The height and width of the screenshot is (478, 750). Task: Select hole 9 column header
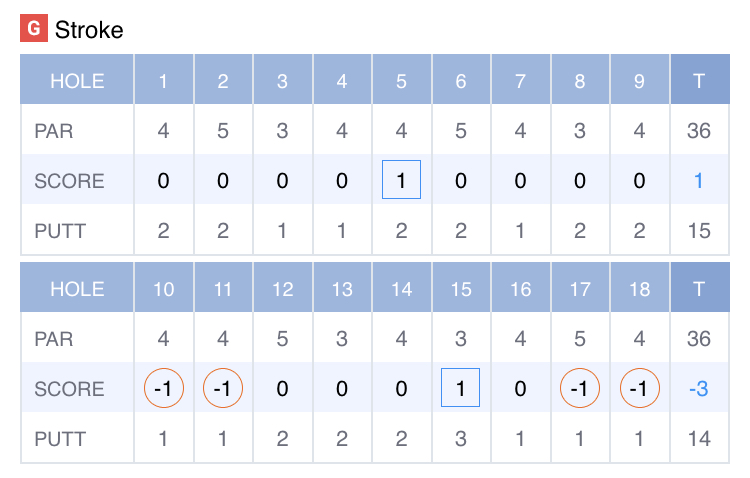coord(640,81)
